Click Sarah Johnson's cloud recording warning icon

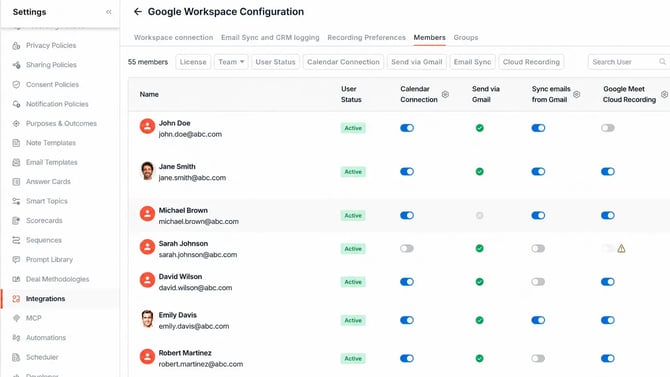pyautogui.click(x=621, y=248)
